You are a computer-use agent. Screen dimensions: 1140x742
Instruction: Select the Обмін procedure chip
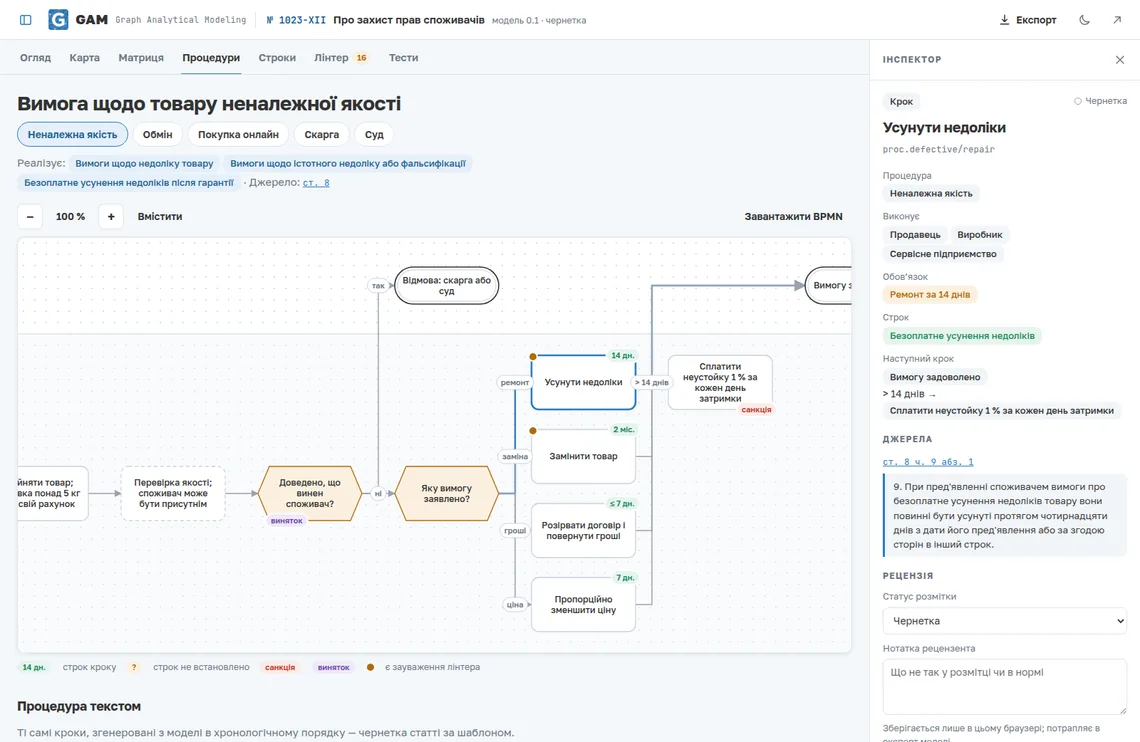158,134
